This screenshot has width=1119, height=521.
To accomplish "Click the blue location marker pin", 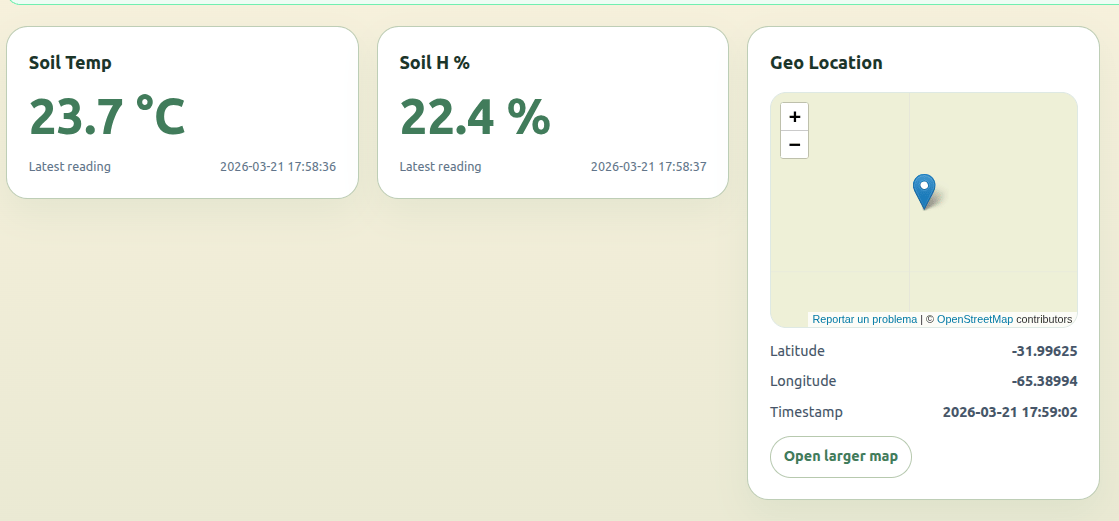I will pos(925,189).
